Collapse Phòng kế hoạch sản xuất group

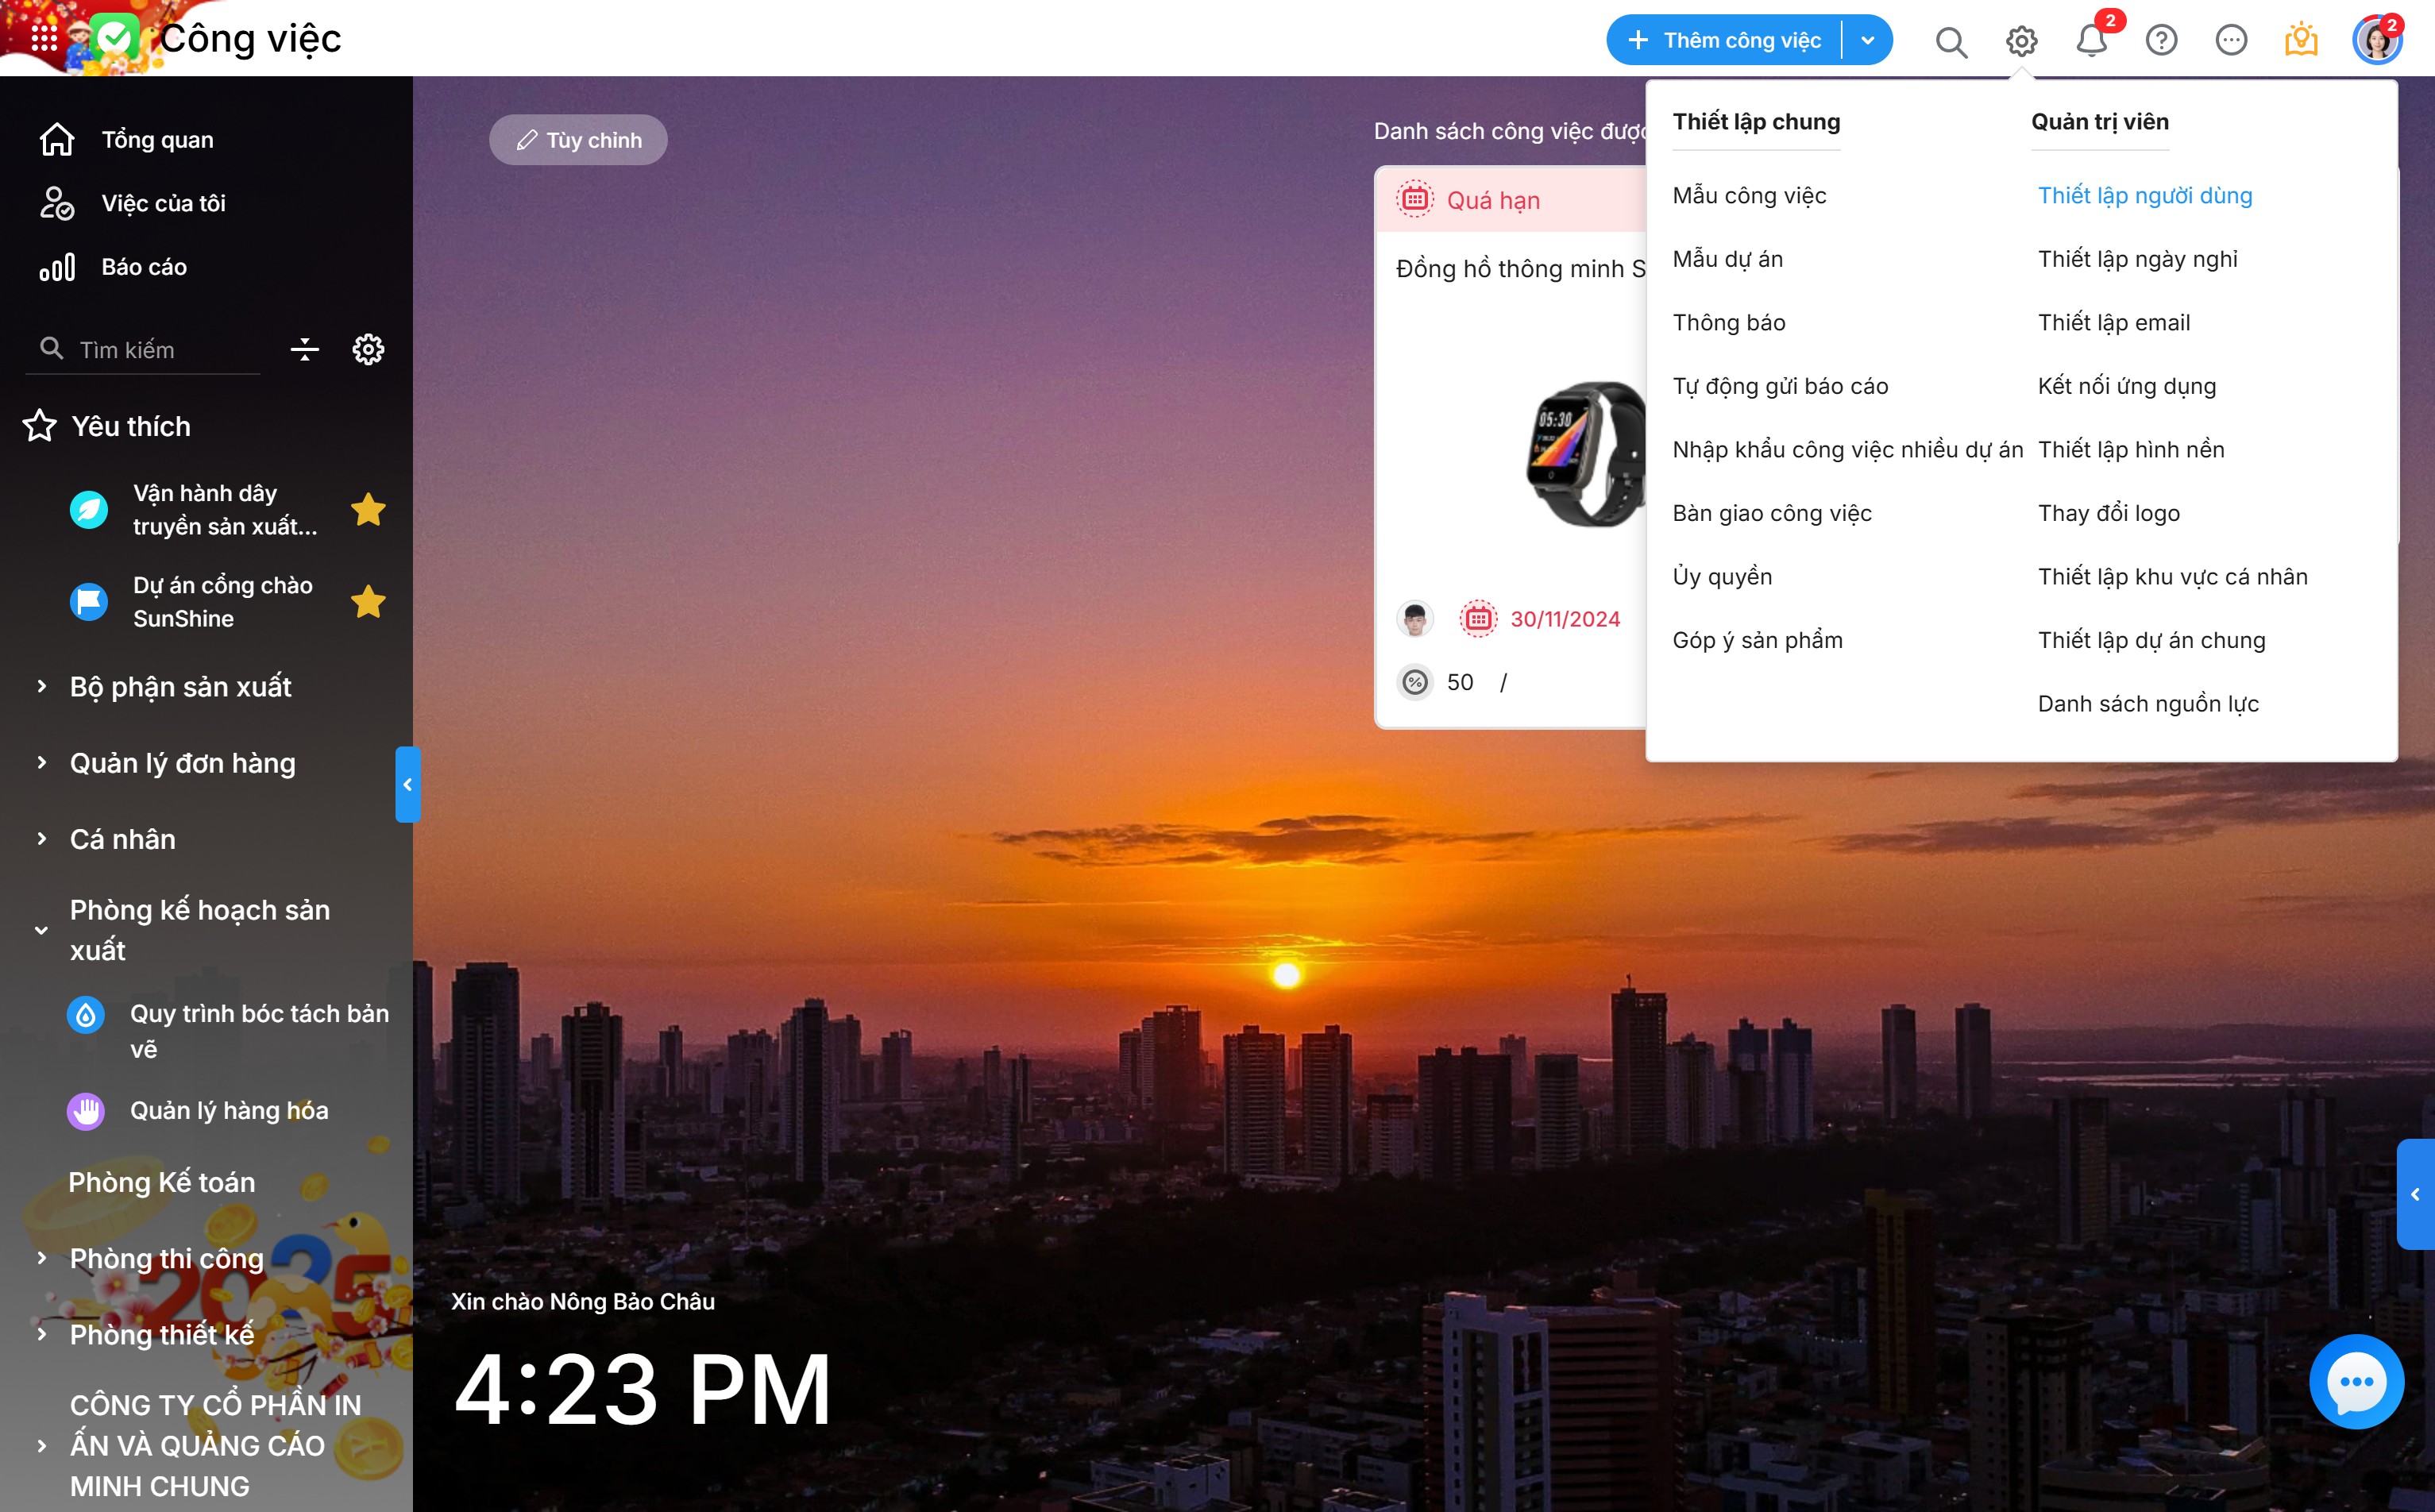point(41,930)
